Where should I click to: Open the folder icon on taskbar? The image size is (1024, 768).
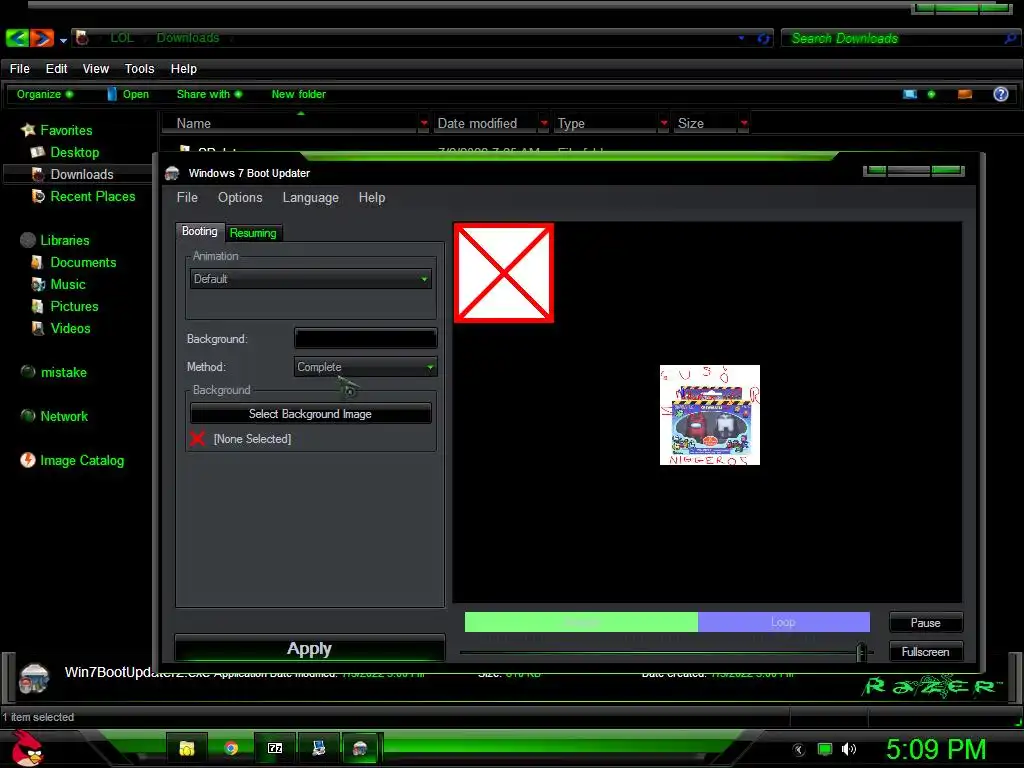click(x=187, y=748)
